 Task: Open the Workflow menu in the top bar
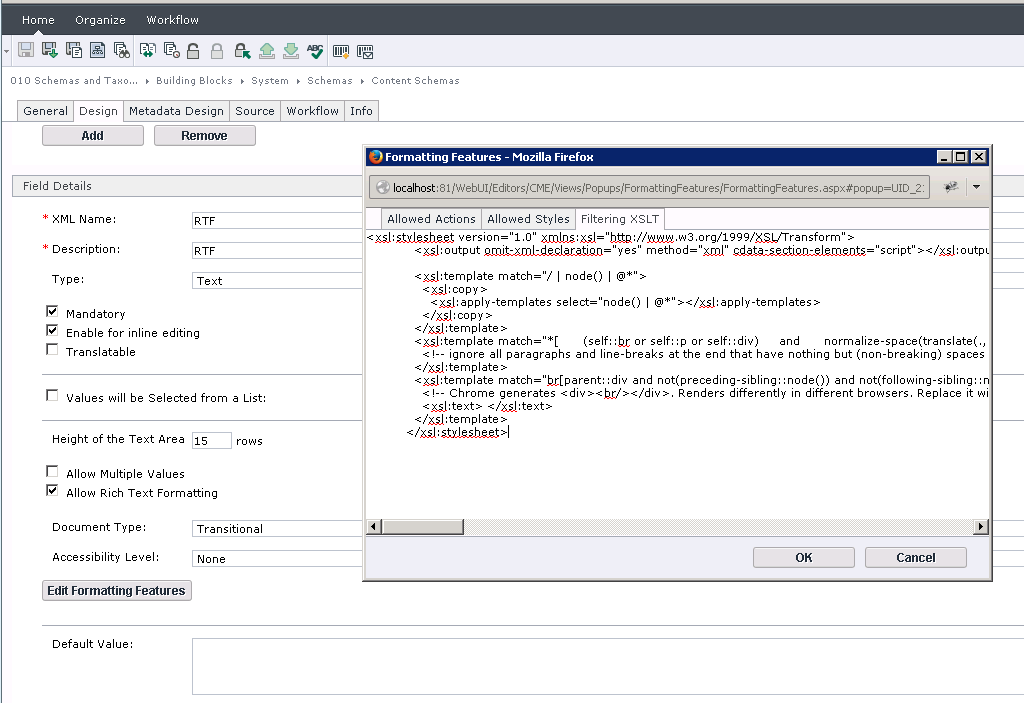[172, 19]
